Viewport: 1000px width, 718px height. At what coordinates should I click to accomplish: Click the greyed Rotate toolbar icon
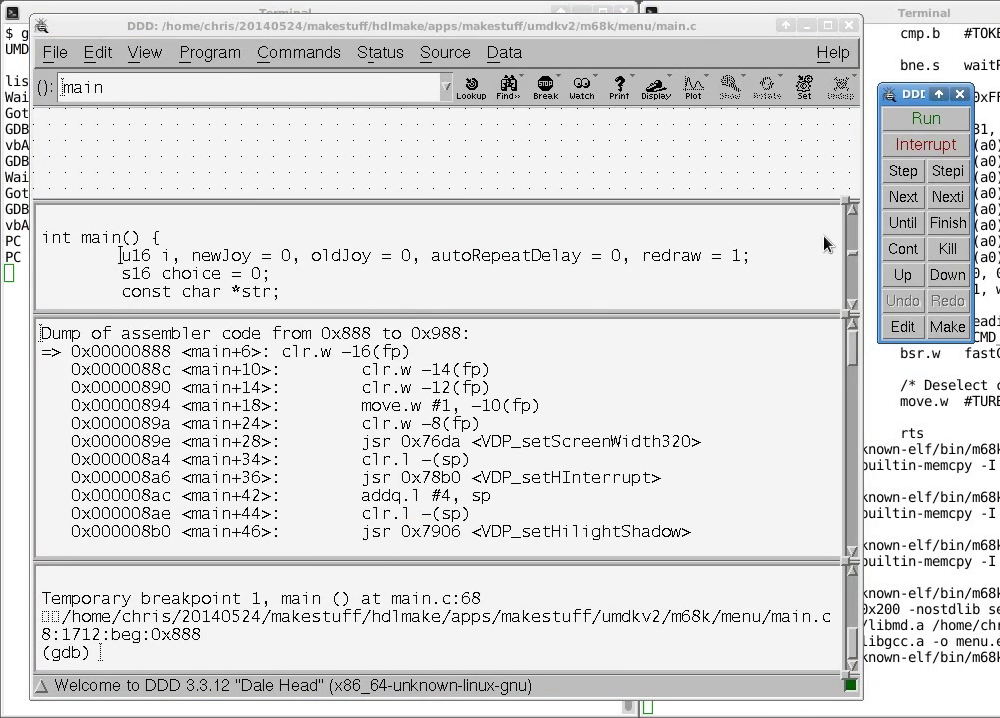click(767, 87)
